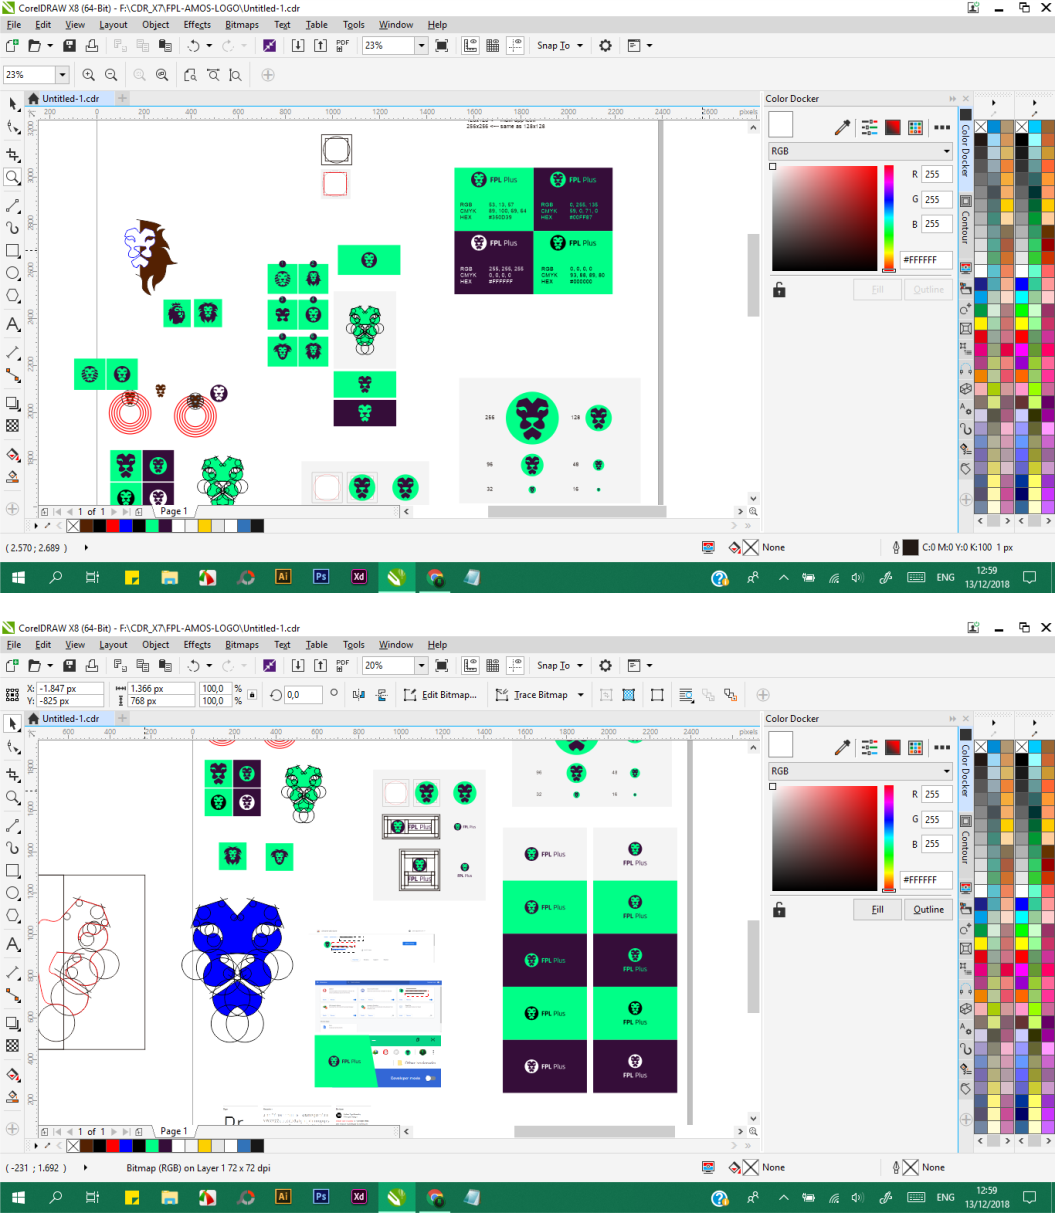Open the 20% zoom level dropdown
1056x1213 pixels.
click(x=420, y=665)
